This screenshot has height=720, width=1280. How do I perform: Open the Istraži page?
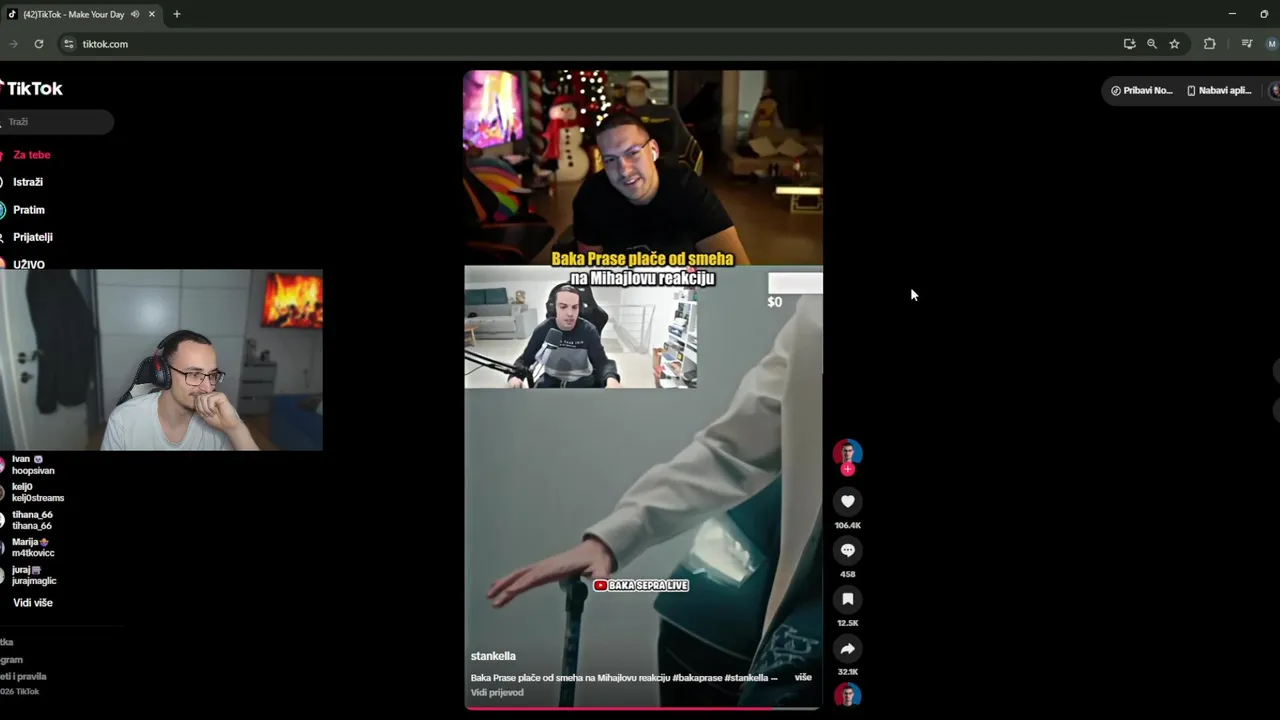point(27,182)
